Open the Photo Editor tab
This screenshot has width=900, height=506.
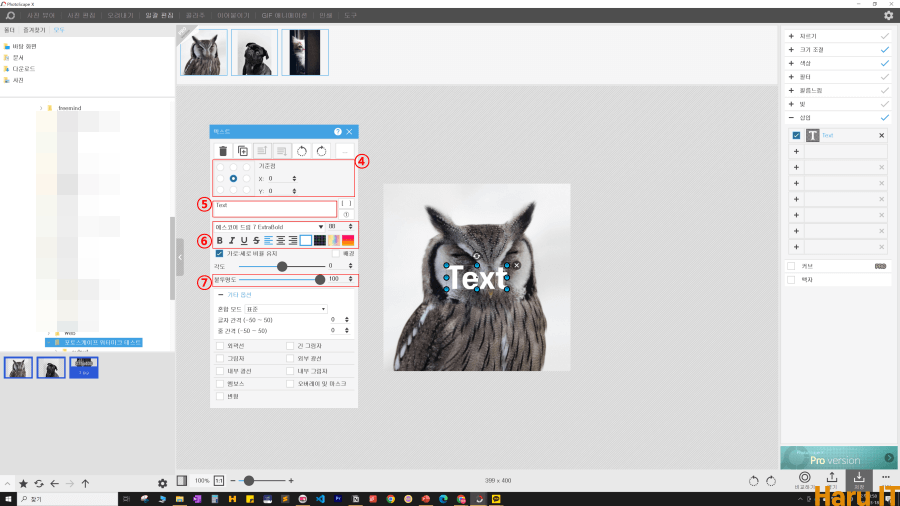[81, 15]
